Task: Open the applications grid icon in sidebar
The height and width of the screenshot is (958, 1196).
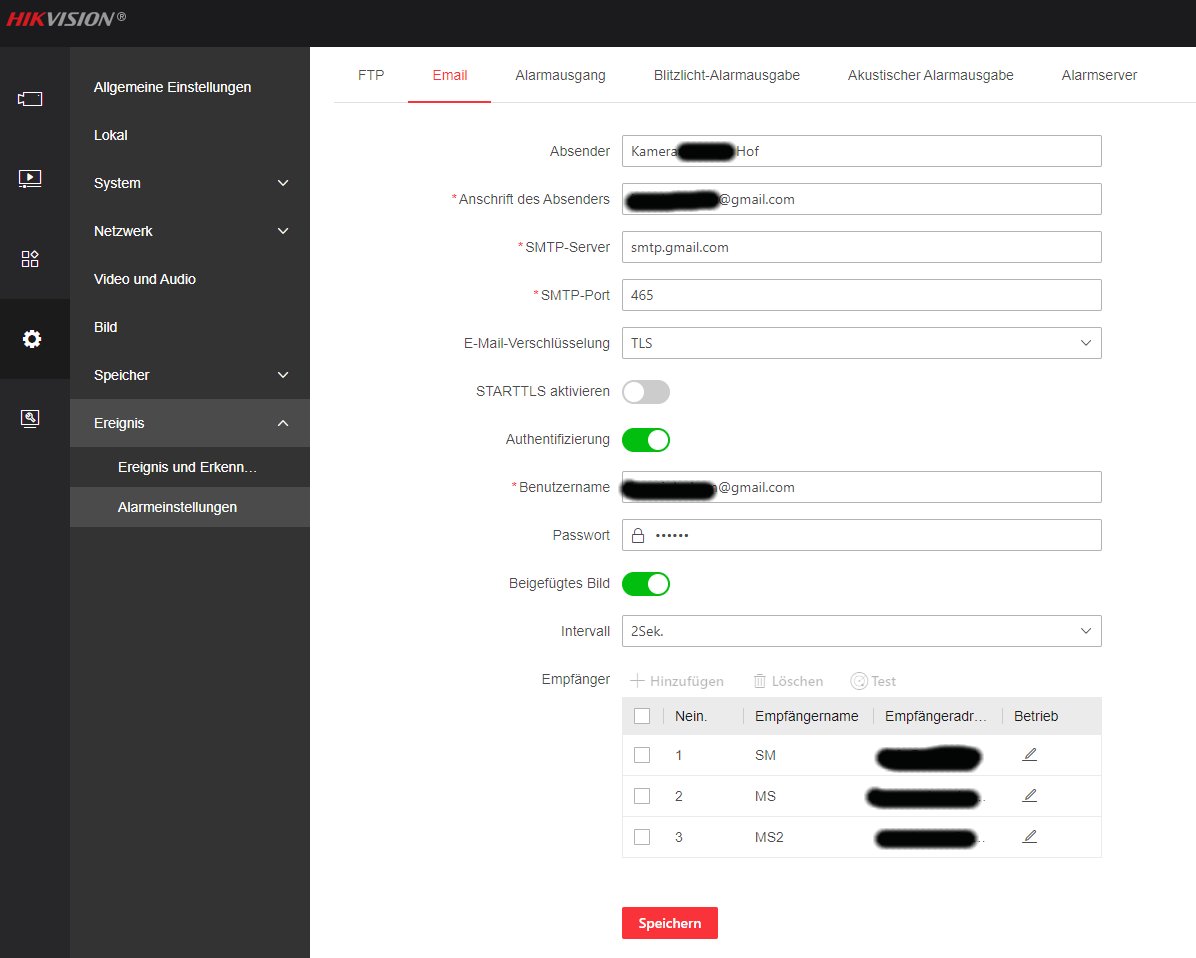Action: [30, 259]
